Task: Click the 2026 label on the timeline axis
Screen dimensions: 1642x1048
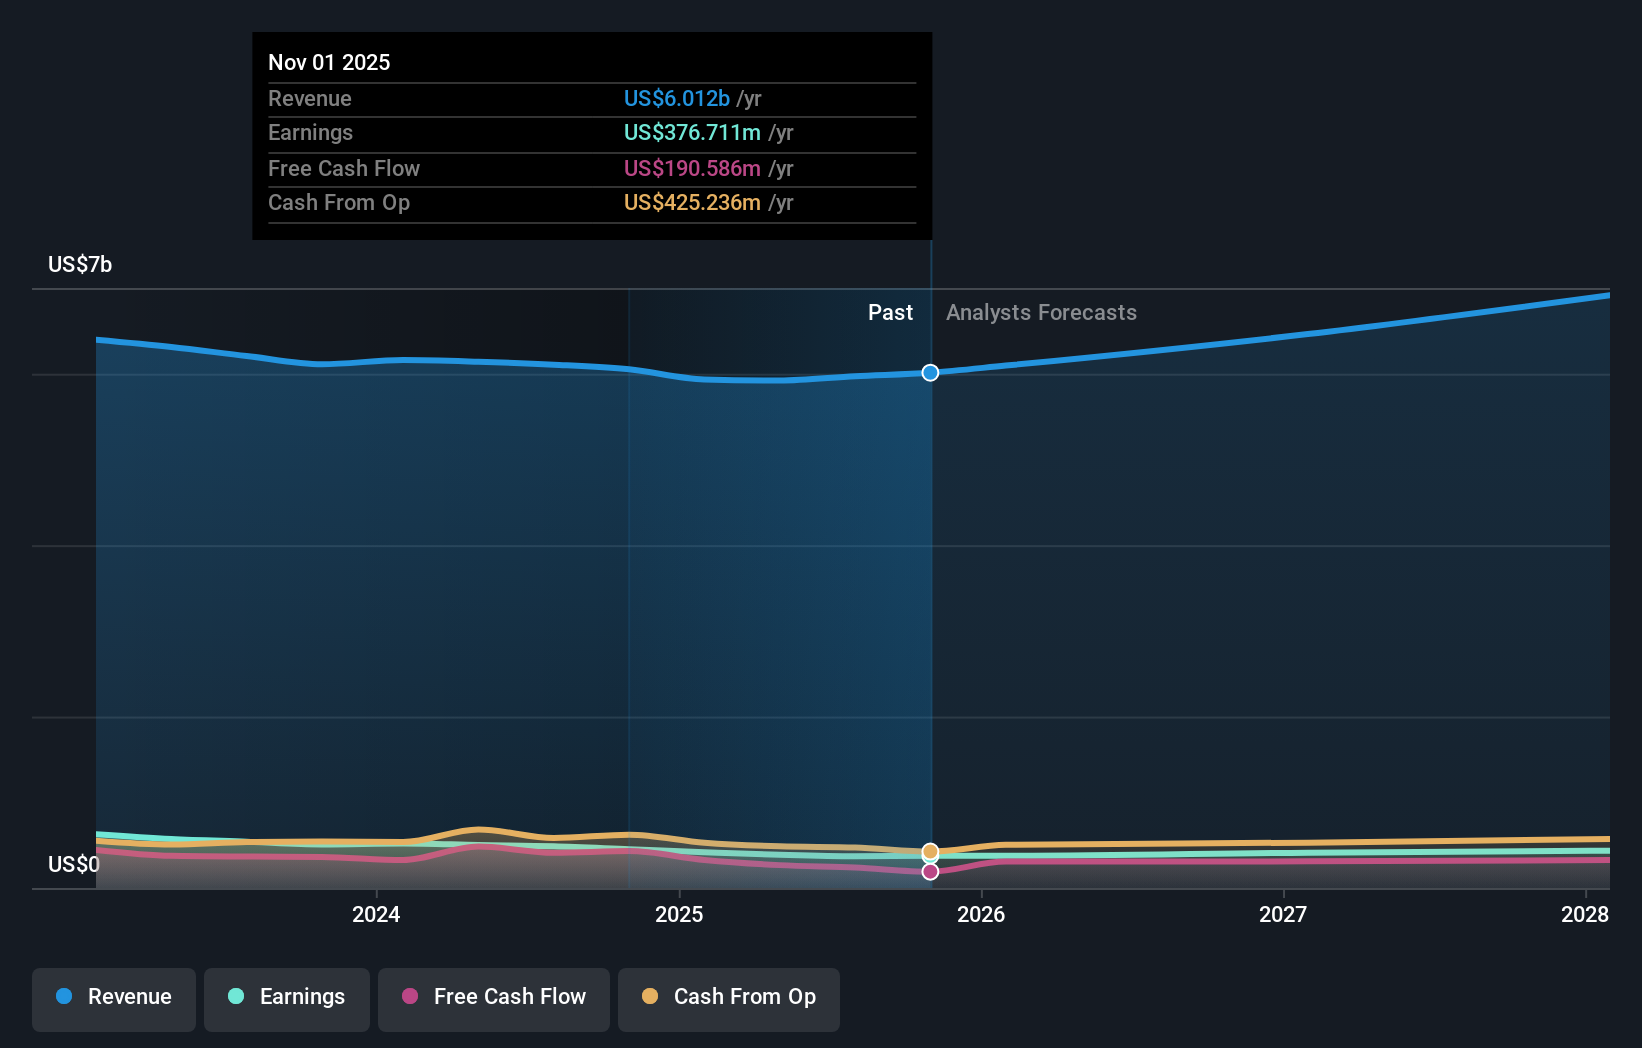Action: pyautogui.click(x=983, y=913)
